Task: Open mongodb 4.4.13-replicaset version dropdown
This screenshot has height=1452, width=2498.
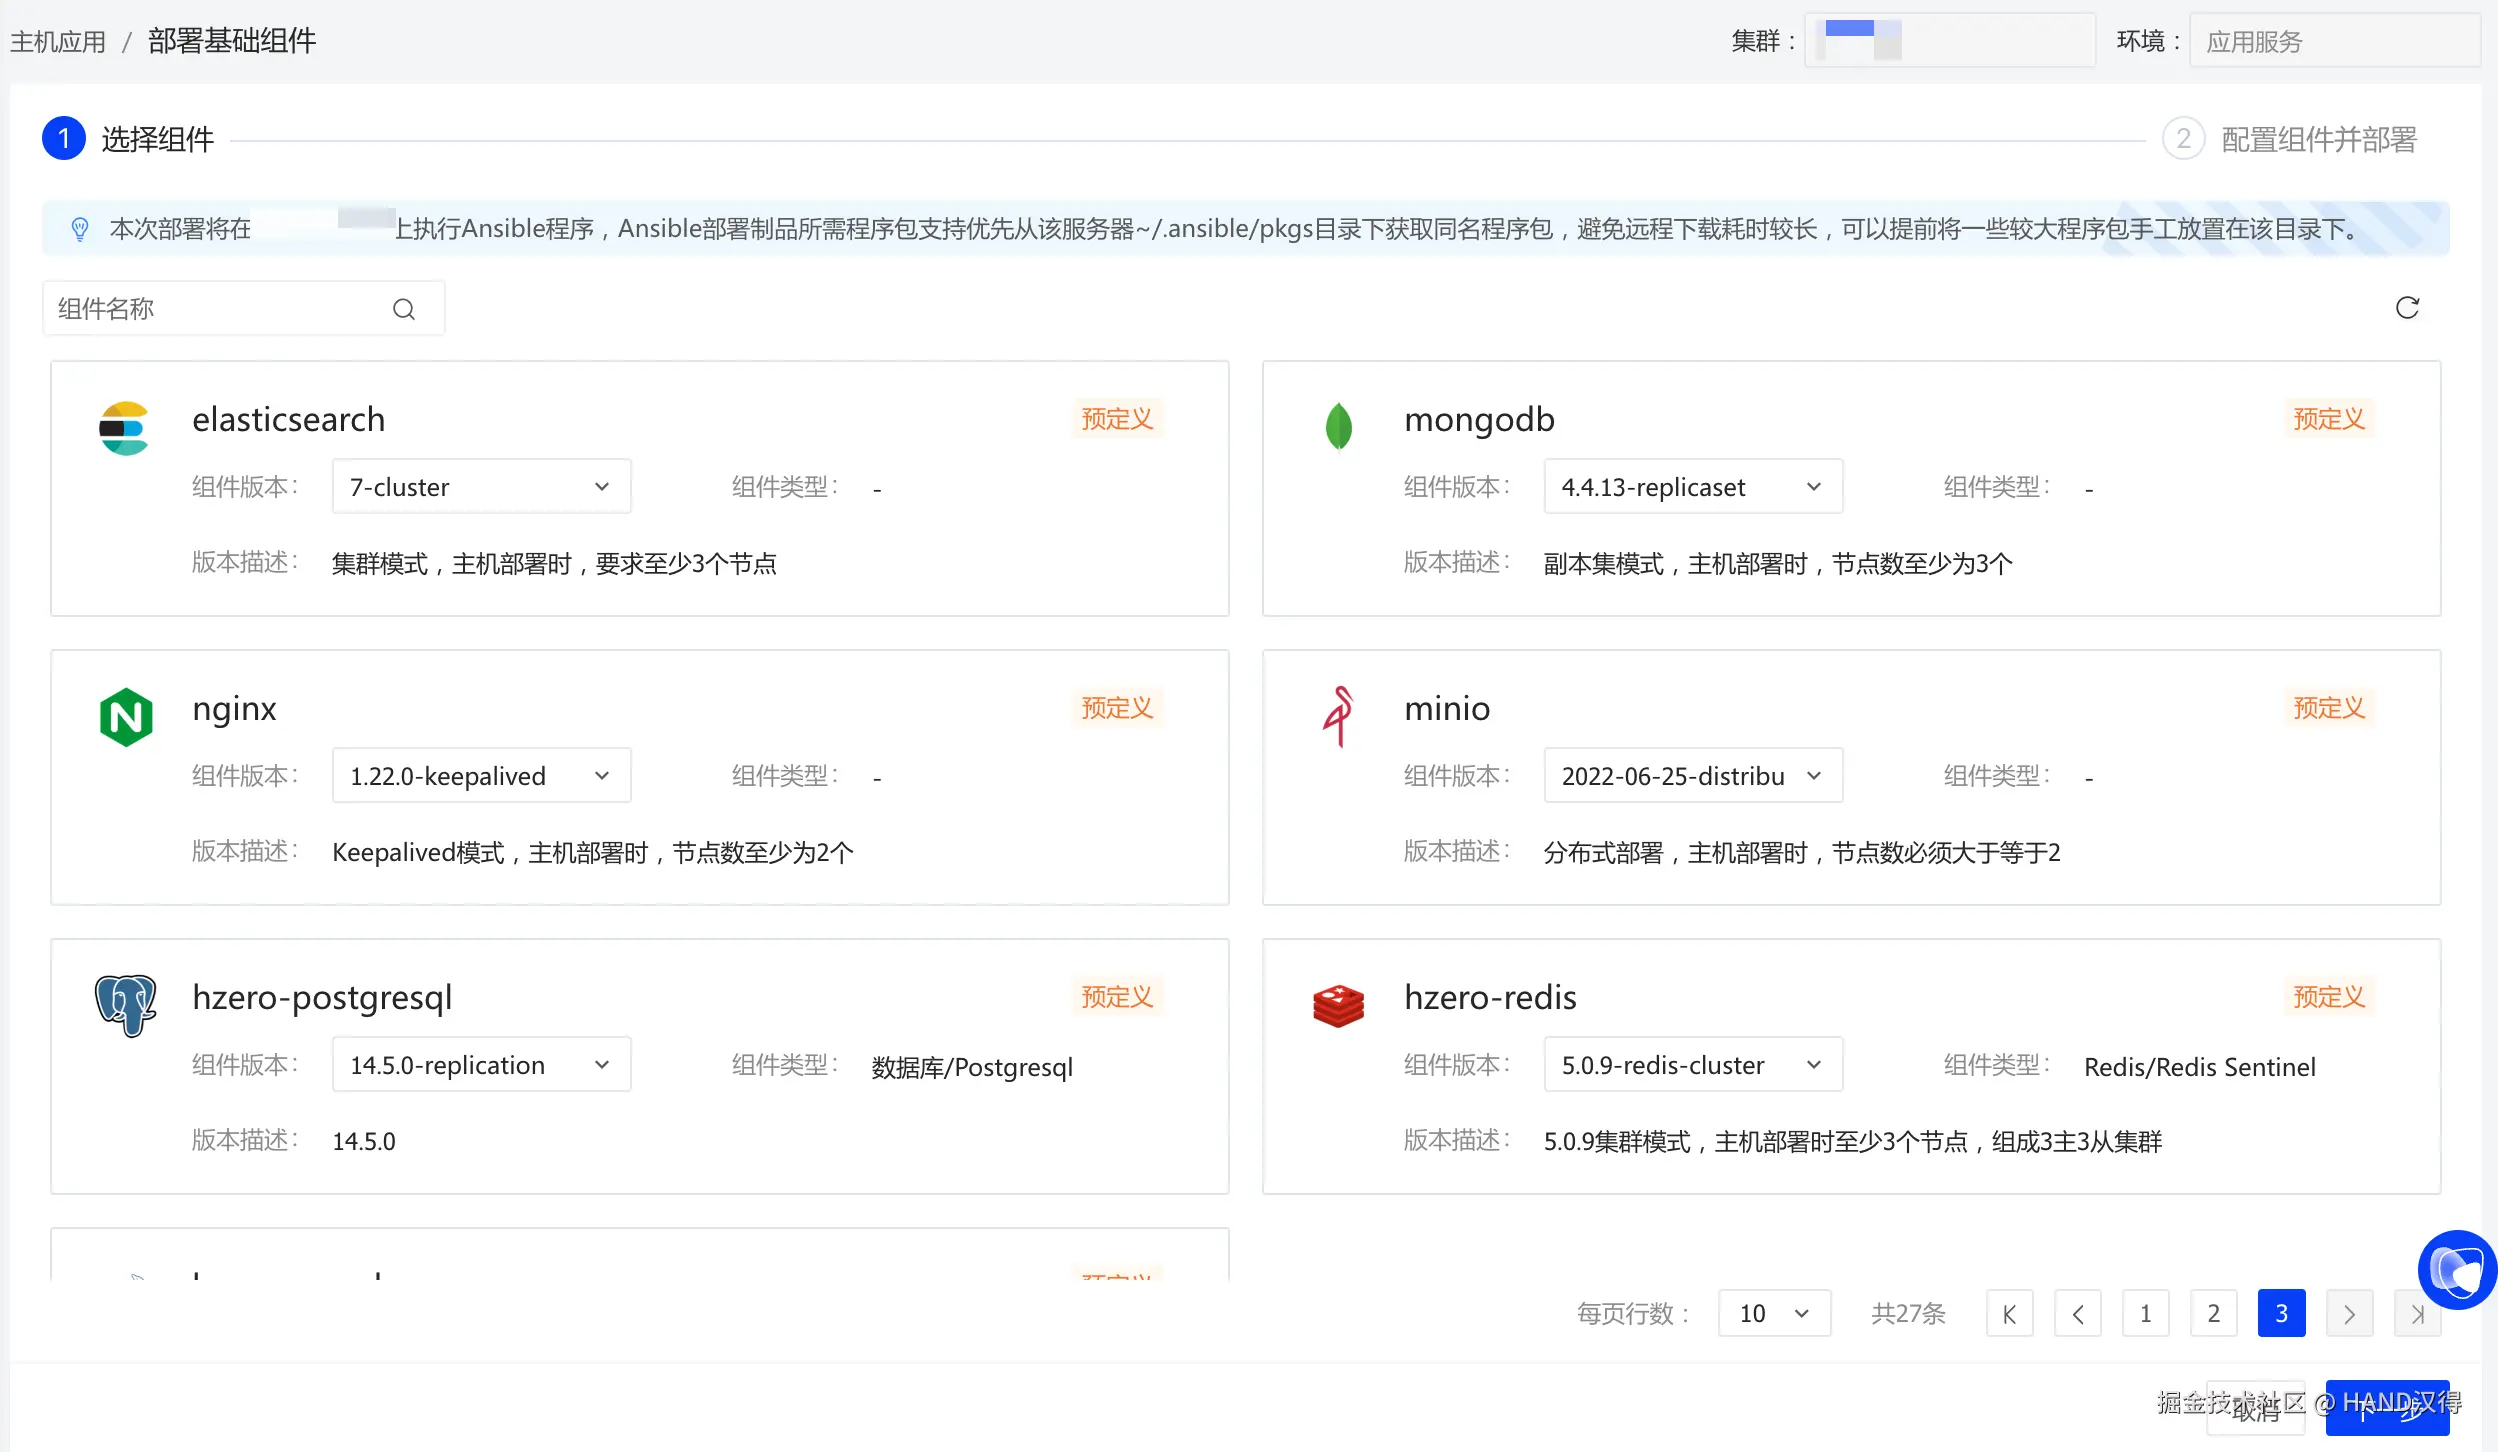Action: click(1692, 487)
